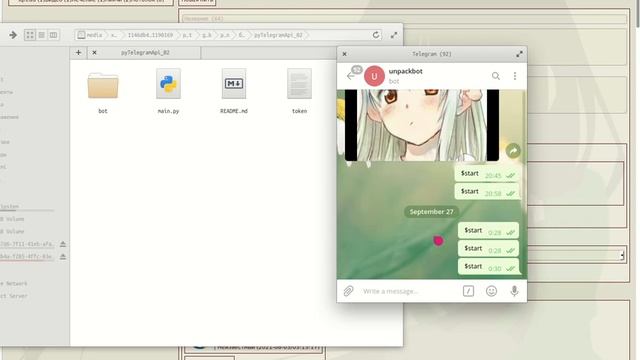This screenshot has height=360, width=640.
Task: Close the Telegram window
Action: click(344, 54)
